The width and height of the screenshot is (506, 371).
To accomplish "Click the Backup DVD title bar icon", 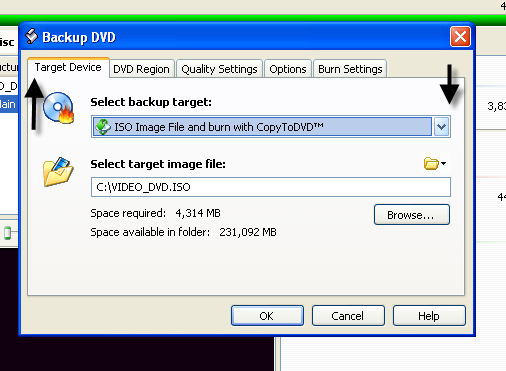I will (x=32, y=36).
